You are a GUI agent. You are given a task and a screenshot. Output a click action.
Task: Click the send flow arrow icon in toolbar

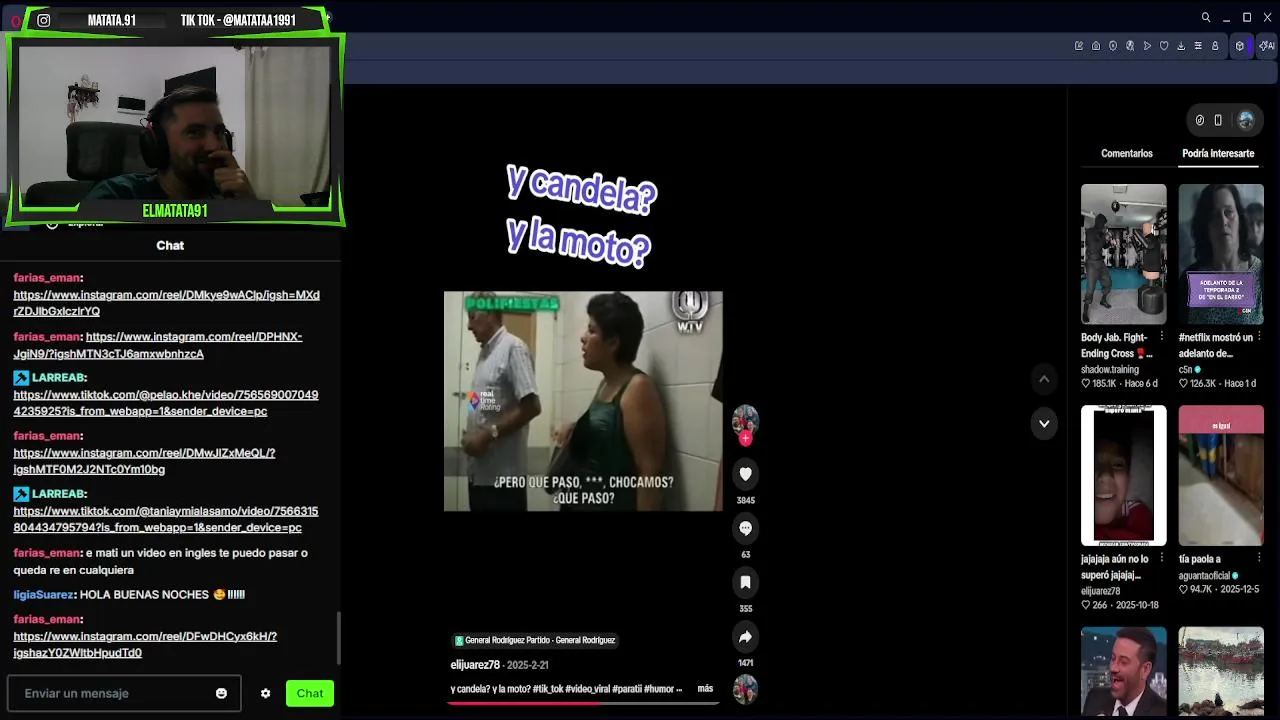[x=1147, y=46]
